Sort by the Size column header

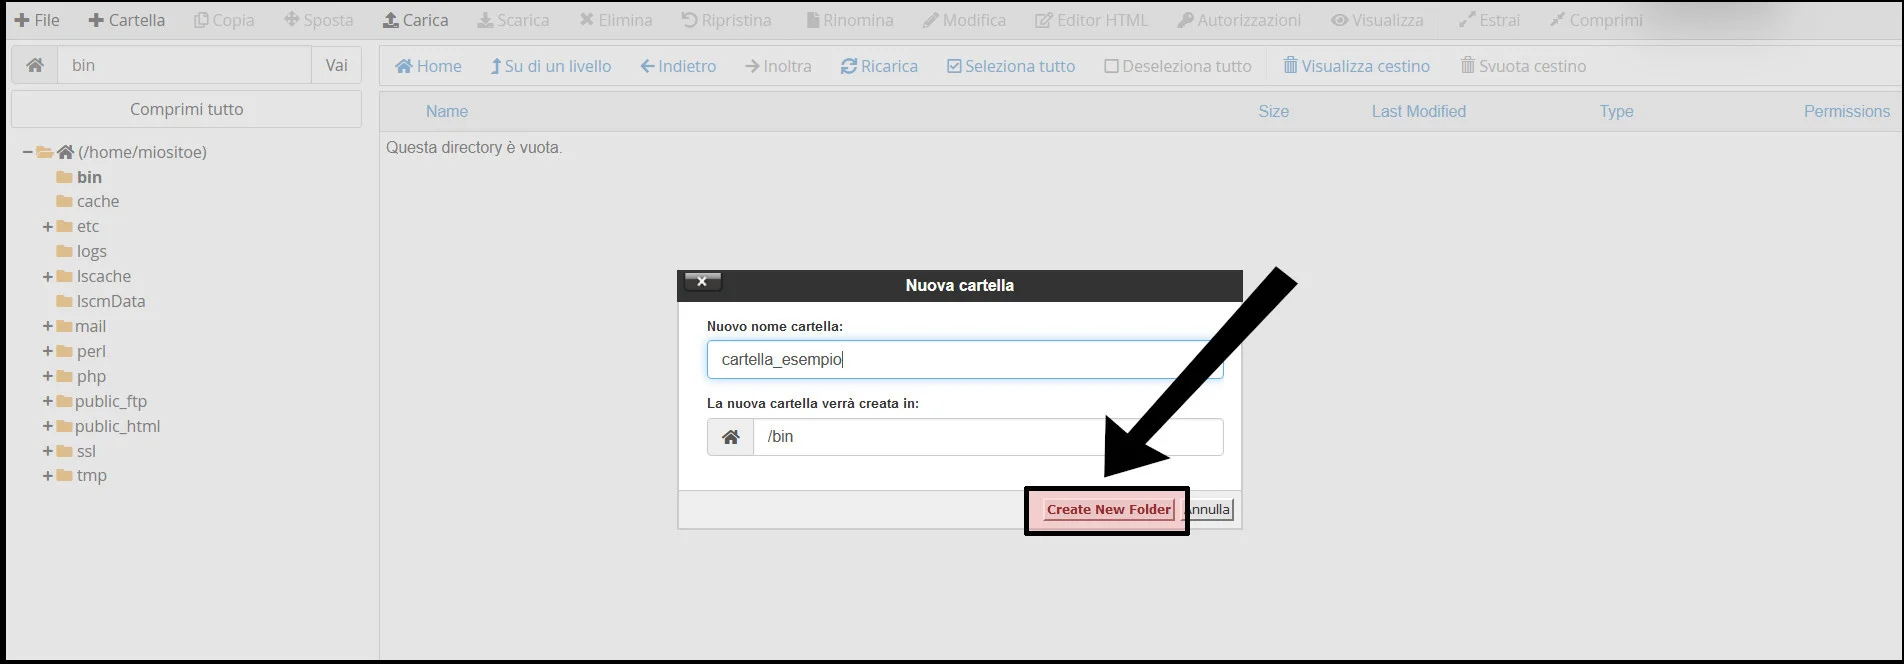coord(1273,111)
